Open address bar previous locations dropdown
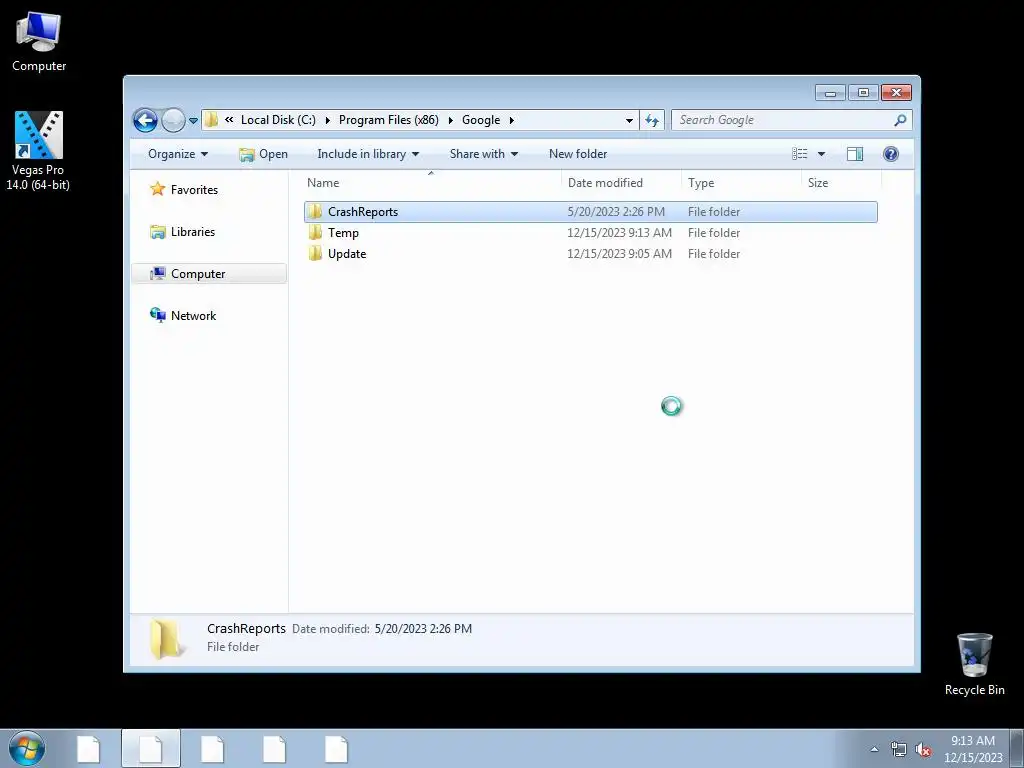 (x=629, y=120)
